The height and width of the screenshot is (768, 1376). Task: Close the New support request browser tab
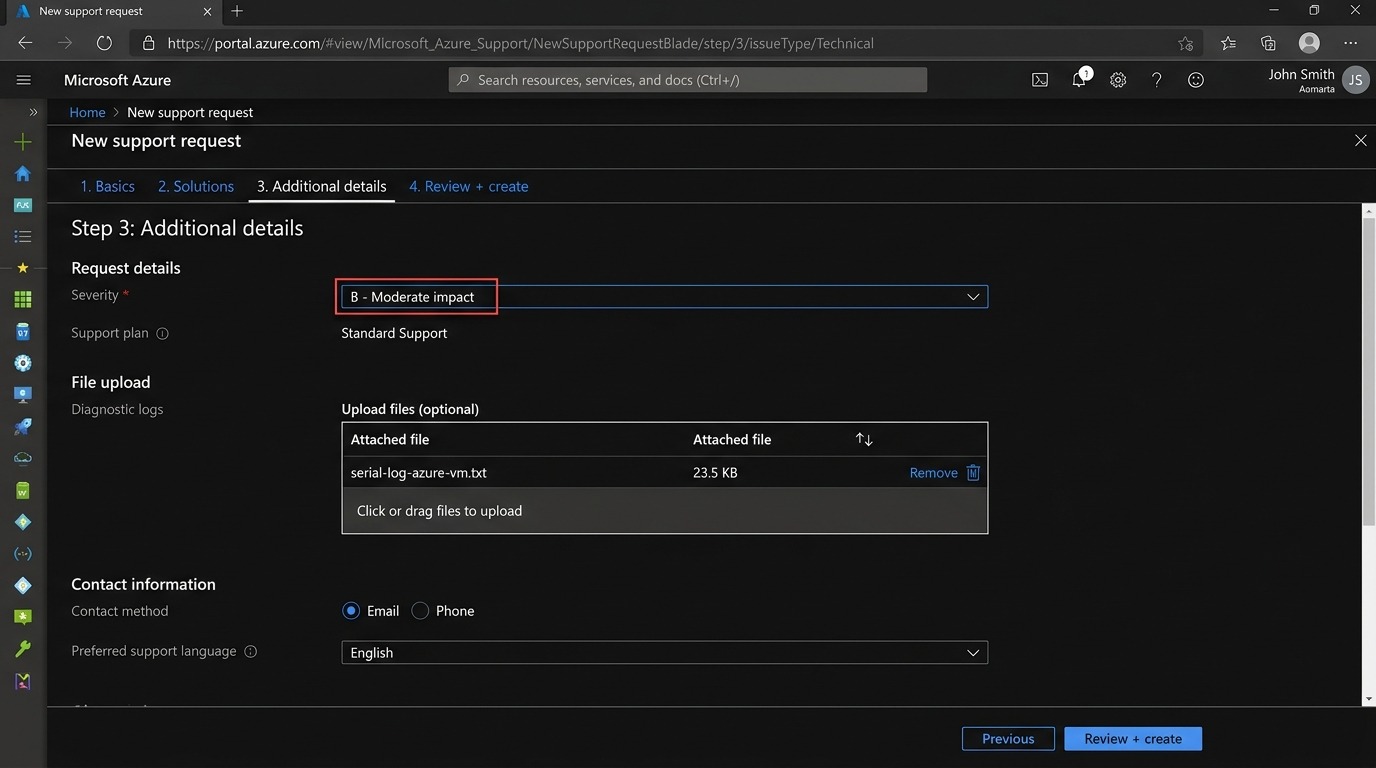(207, 11)
